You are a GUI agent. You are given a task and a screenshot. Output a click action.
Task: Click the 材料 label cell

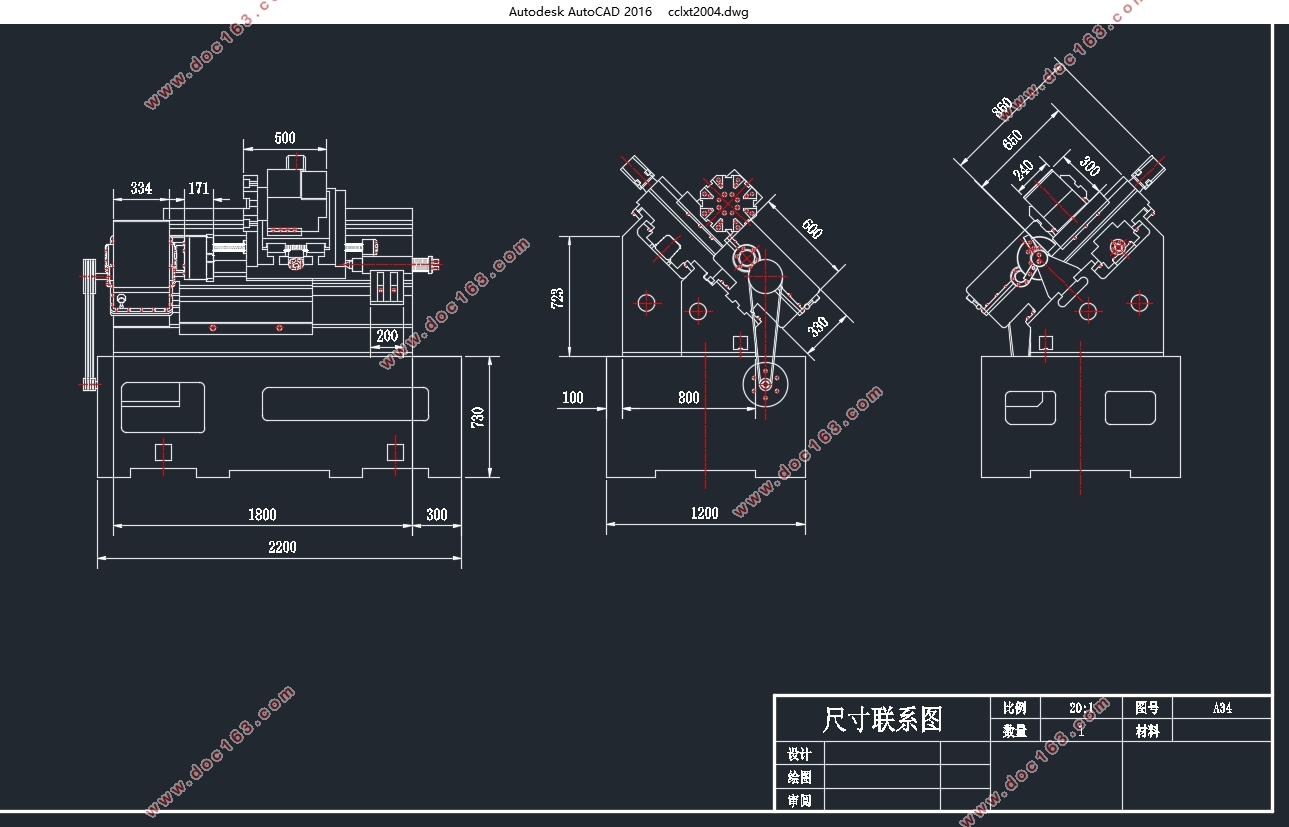point(1148,731)
